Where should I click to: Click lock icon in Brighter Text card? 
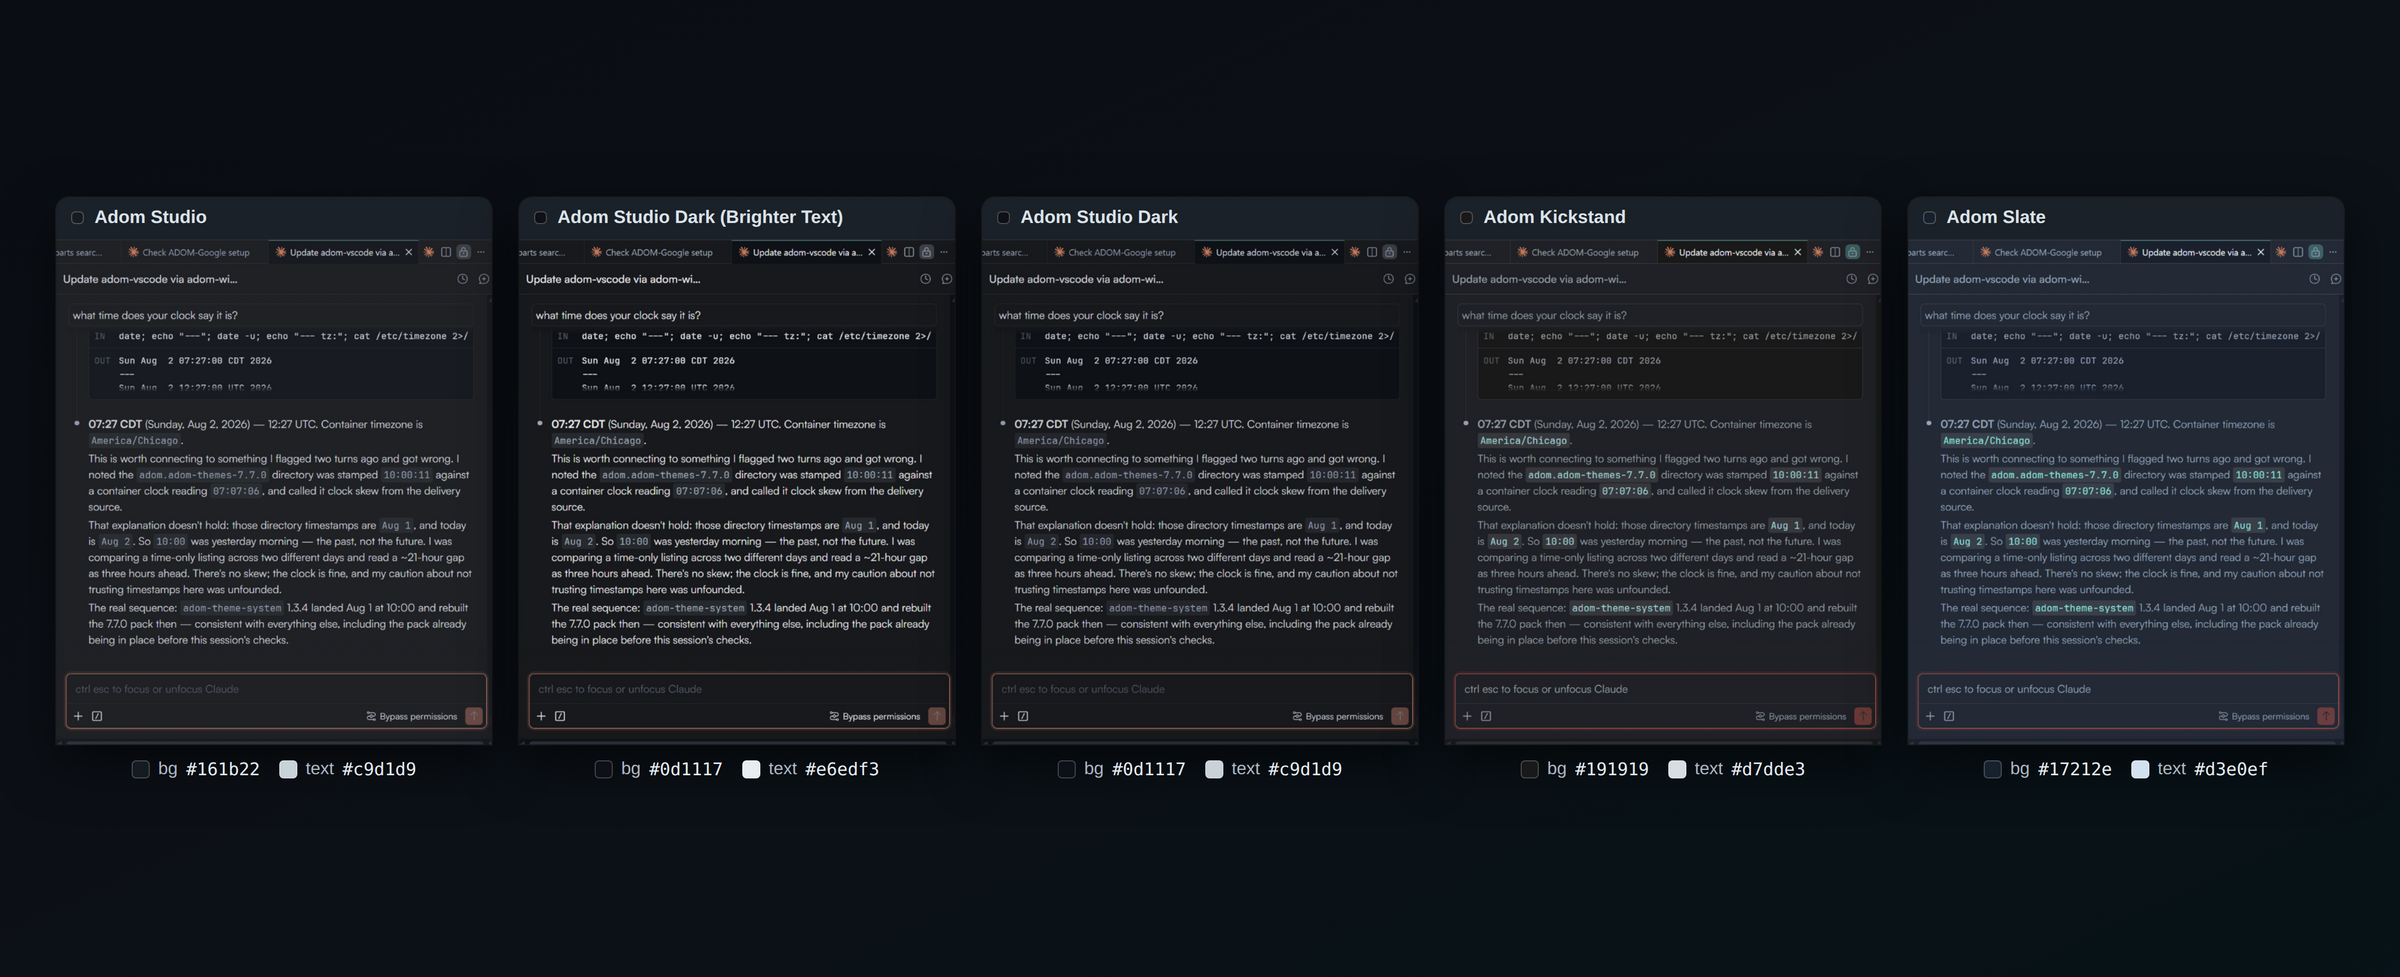(x=927, y=252)
